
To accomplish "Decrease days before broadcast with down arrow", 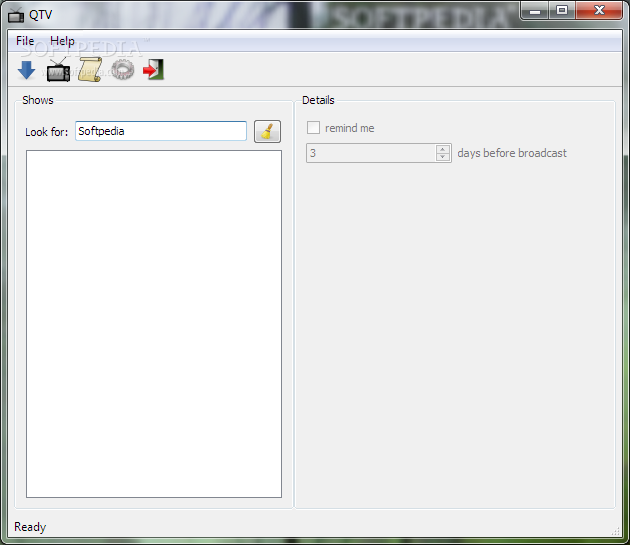I will 443,157.
